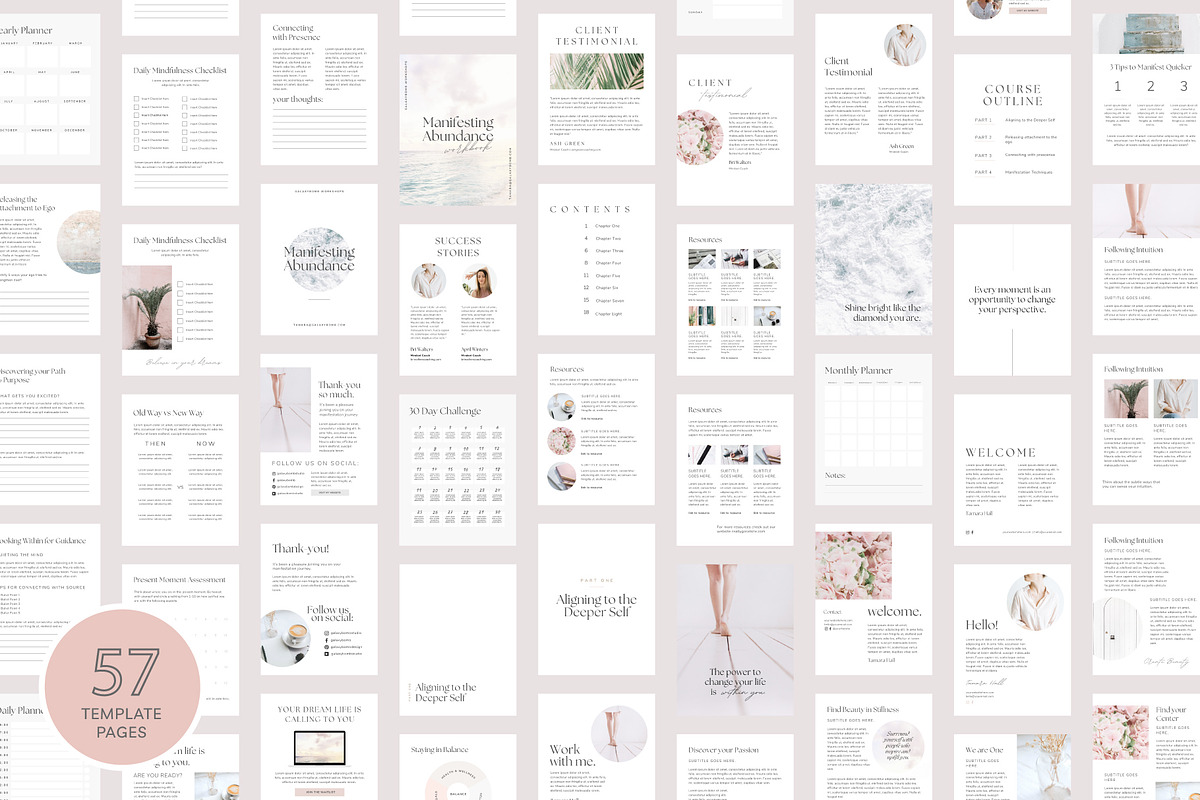Open the Part One Aligning to Deeper Self page

click(x=597, y=600)
